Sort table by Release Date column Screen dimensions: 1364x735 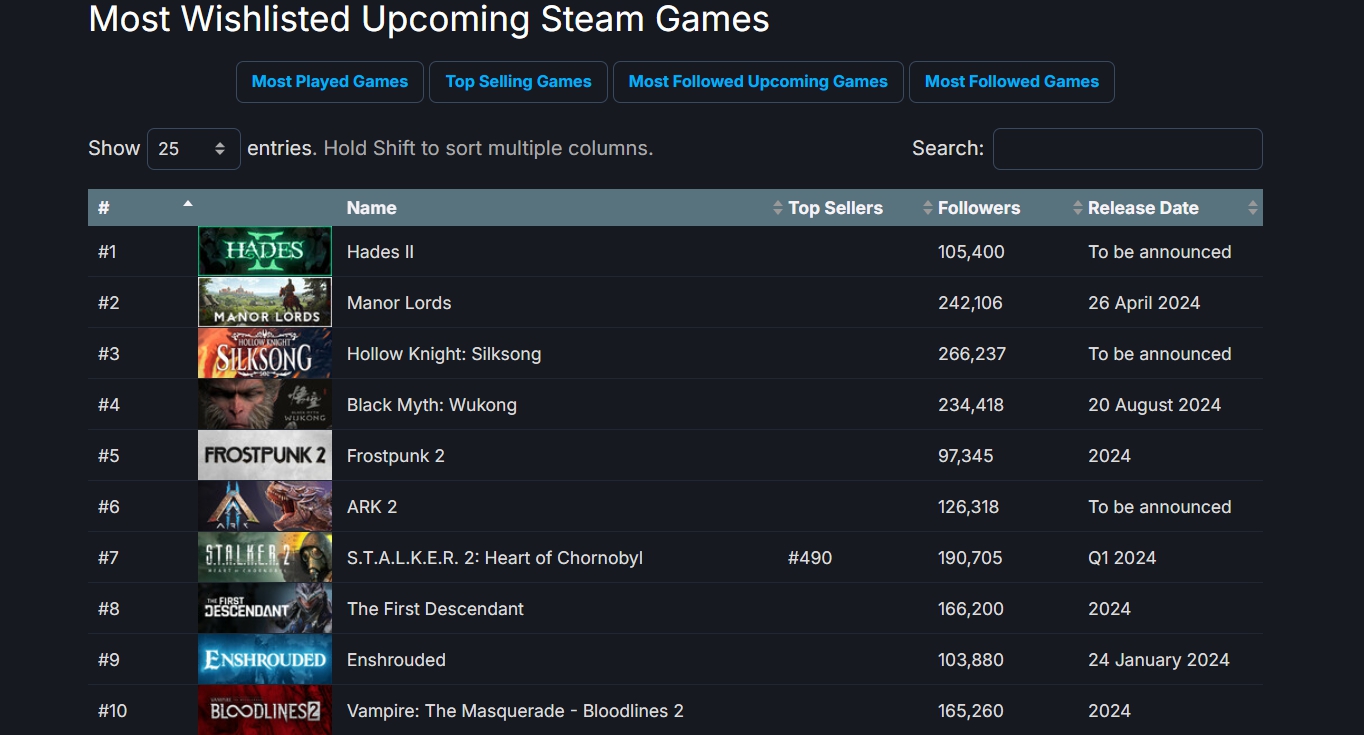coord(1171,208)
